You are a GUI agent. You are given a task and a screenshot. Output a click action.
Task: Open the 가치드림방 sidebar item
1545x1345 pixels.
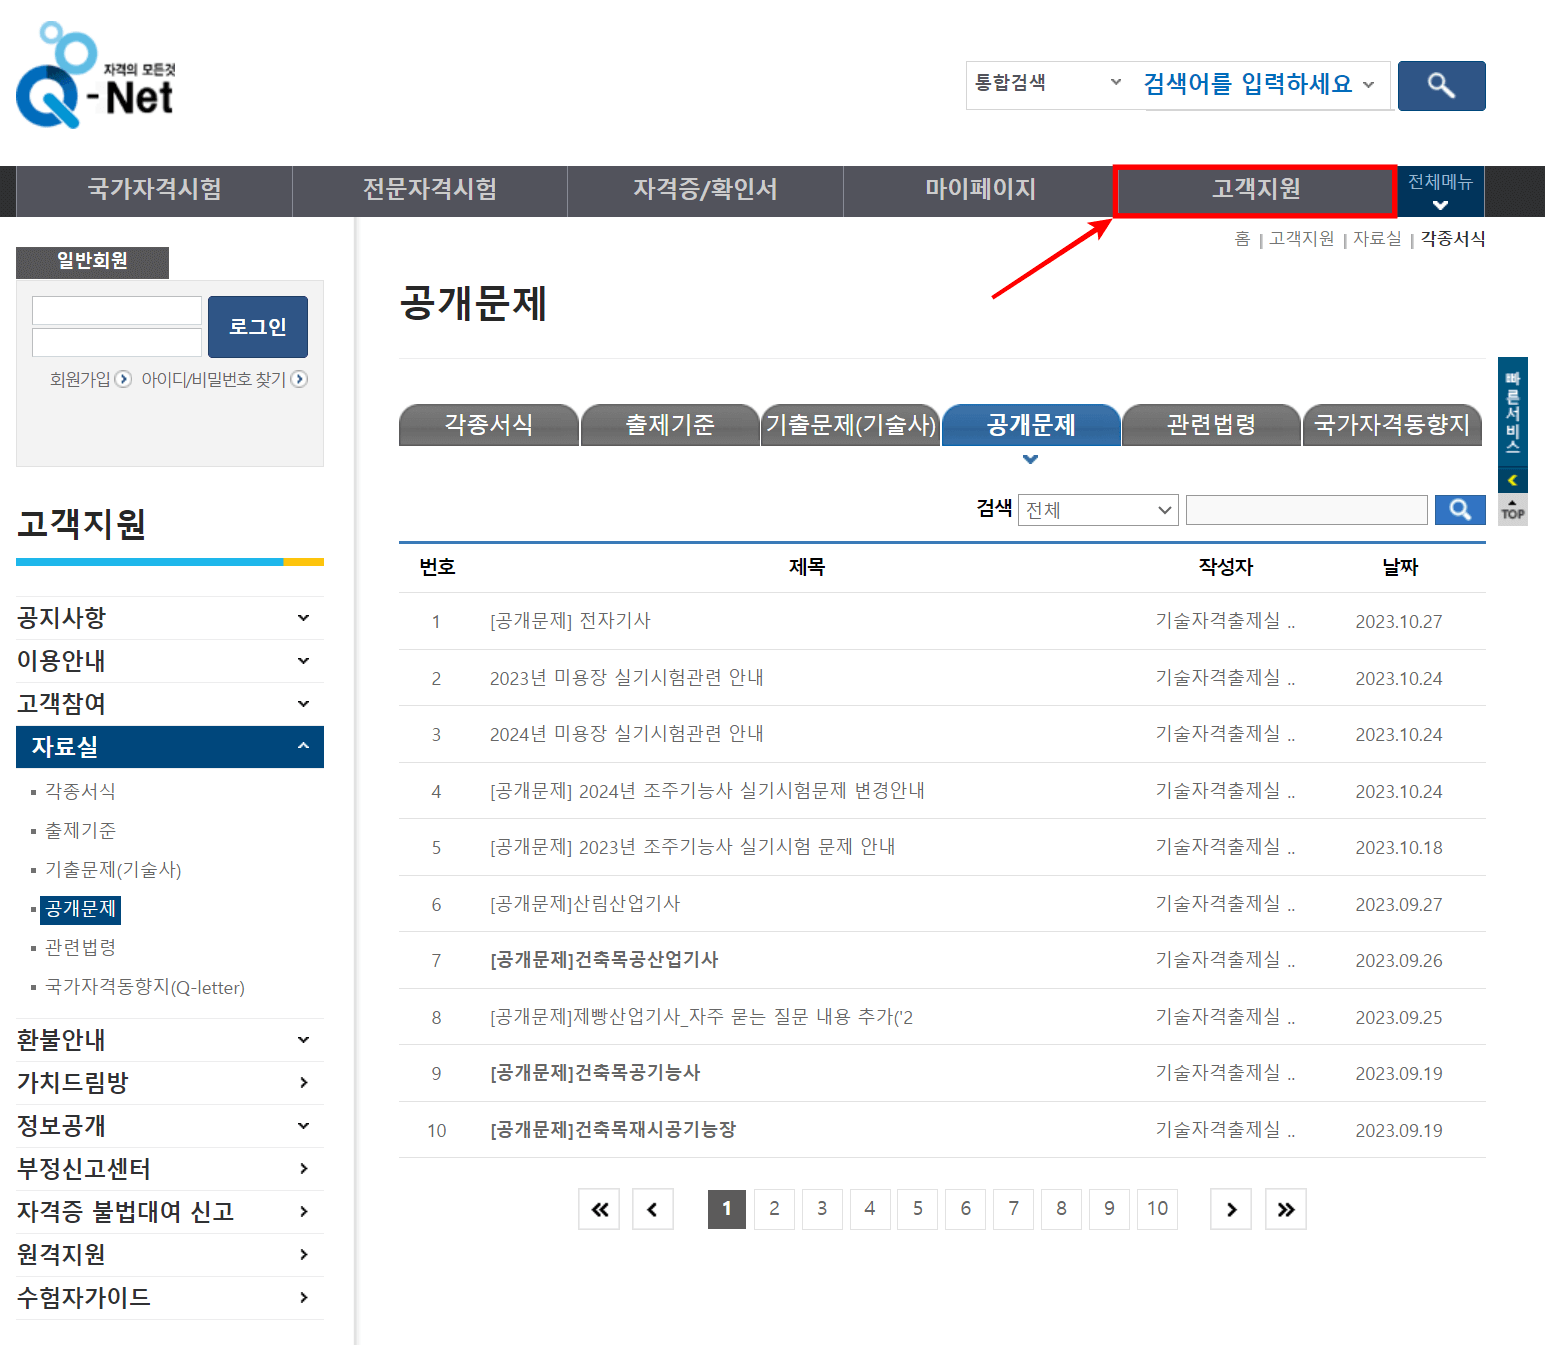[x=169, y=1083]
